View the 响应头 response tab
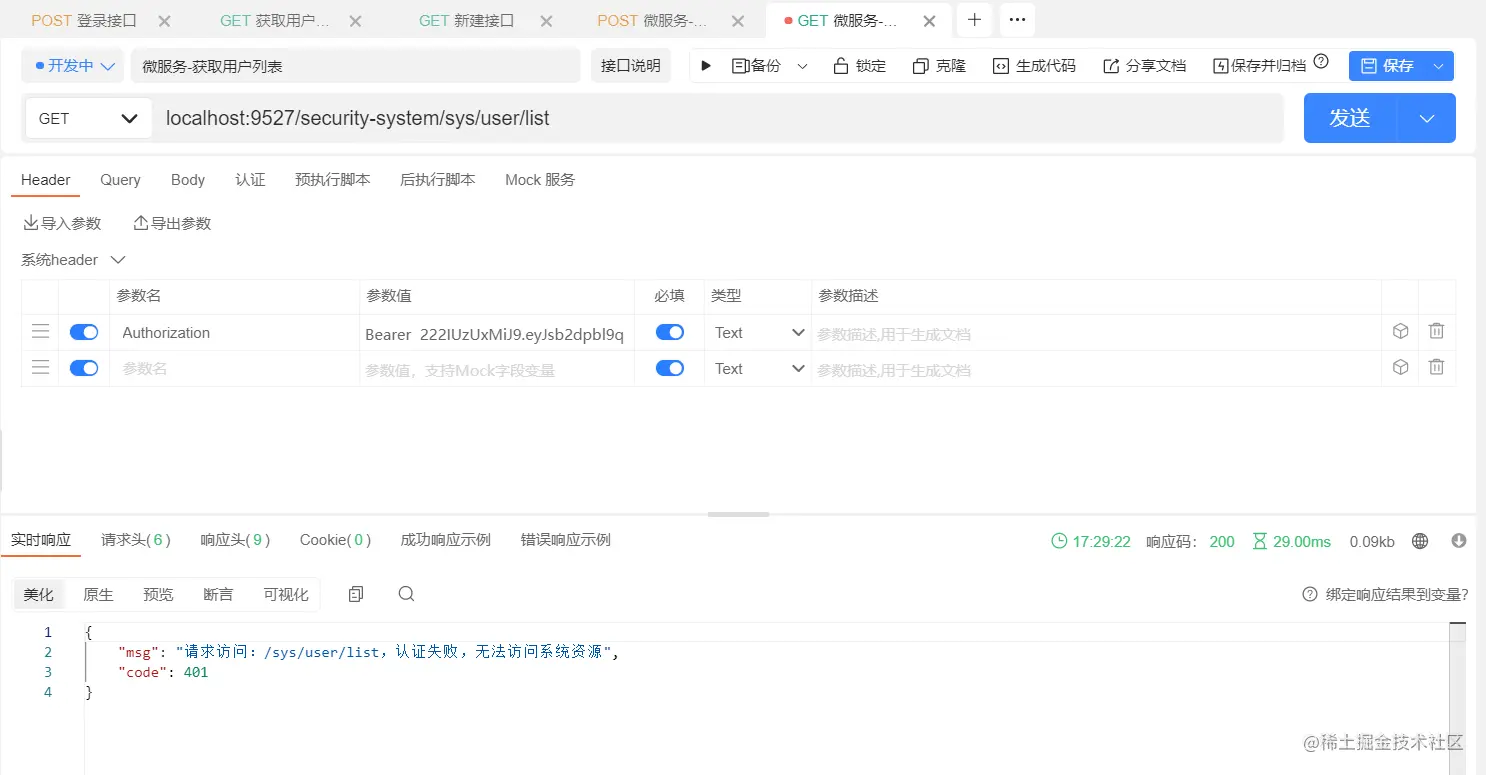Screen dimensions: 1486x775 coord(235,540)
